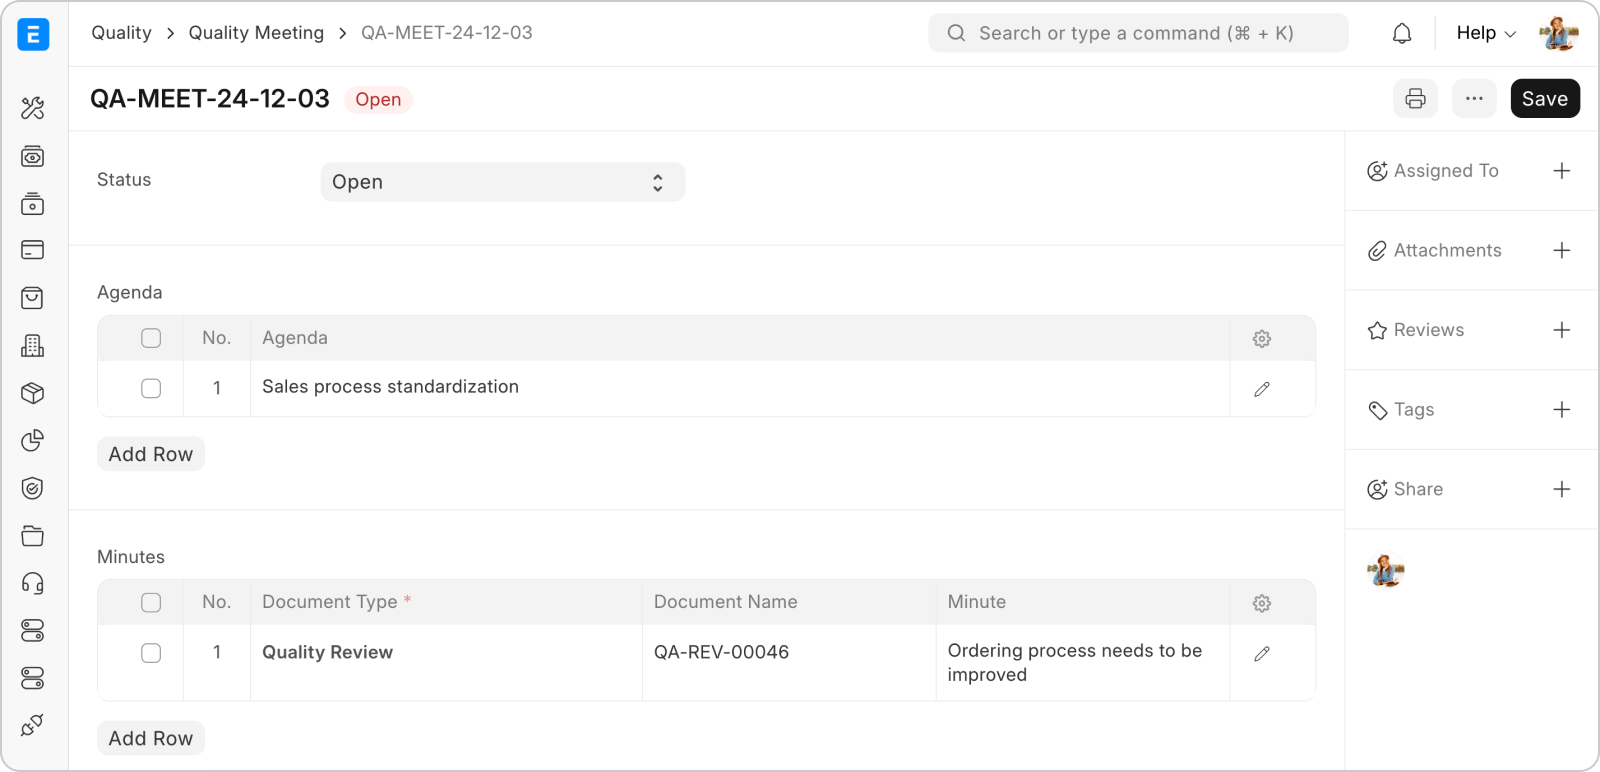Open the user avatar menu at top right
Image resolution: width=1600 pixels, height=772 pixels.
(x=1558, y=34)
